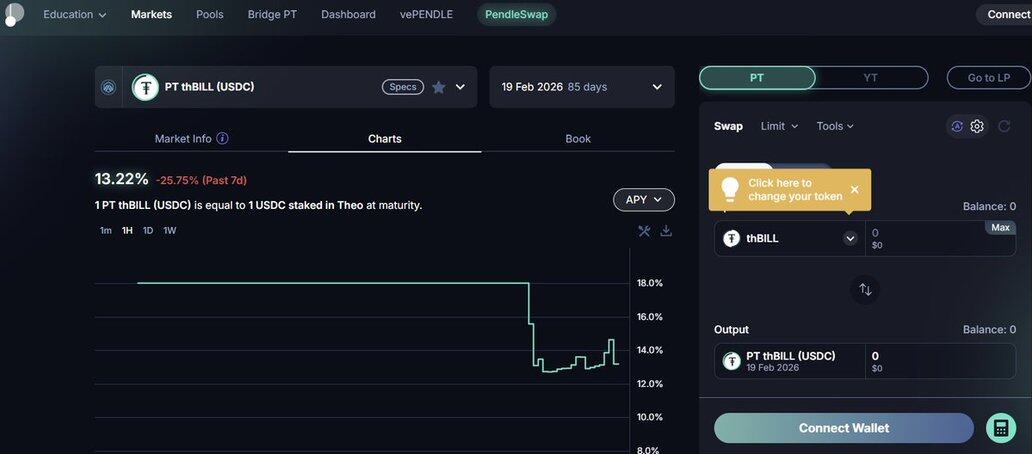This screenshot has height=454, width=1032.
Task: Click the Pendle logo in header
Action: coord(13,14)
